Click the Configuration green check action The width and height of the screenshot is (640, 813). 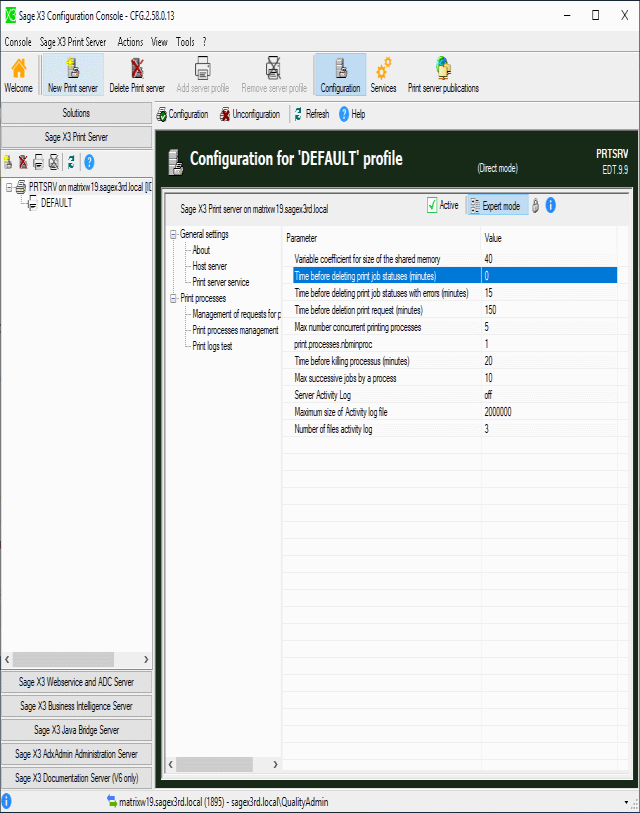tap(183, 114)
